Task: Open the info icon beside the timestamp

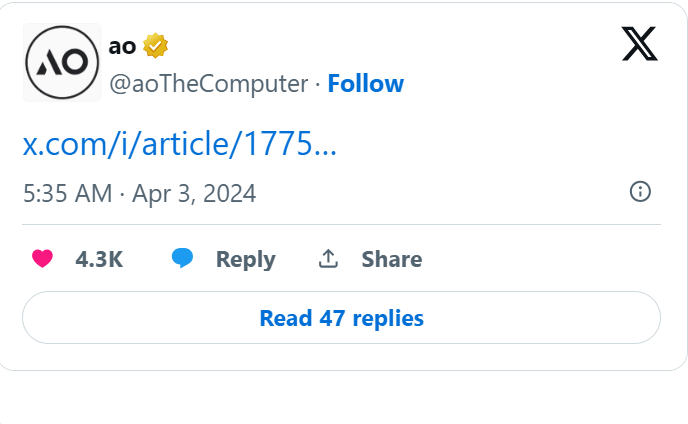Action: (x=641, y=192)
